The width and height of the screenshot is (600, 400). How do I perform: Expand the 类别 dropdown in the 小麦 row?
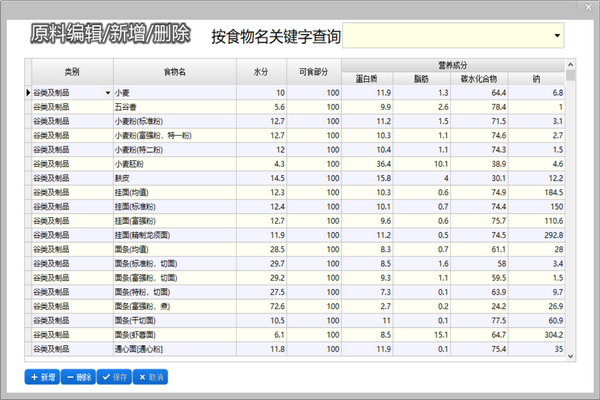[108, 93]
